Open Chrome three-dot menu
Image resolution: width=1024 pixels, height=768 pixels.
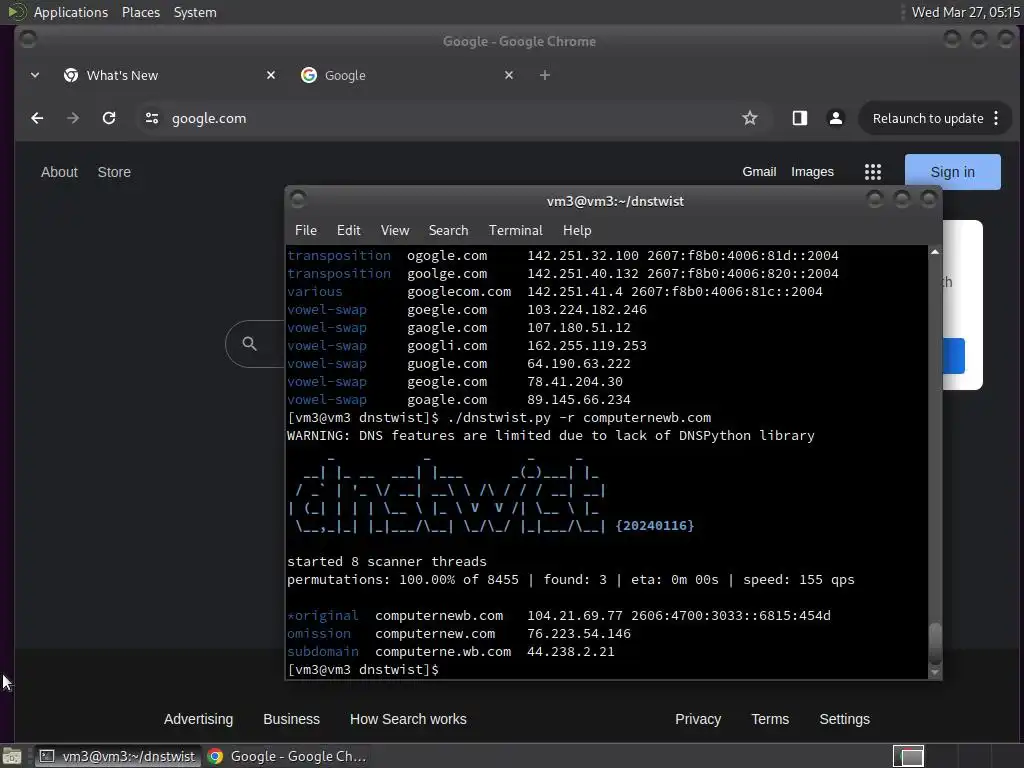(x=996, y=118)
